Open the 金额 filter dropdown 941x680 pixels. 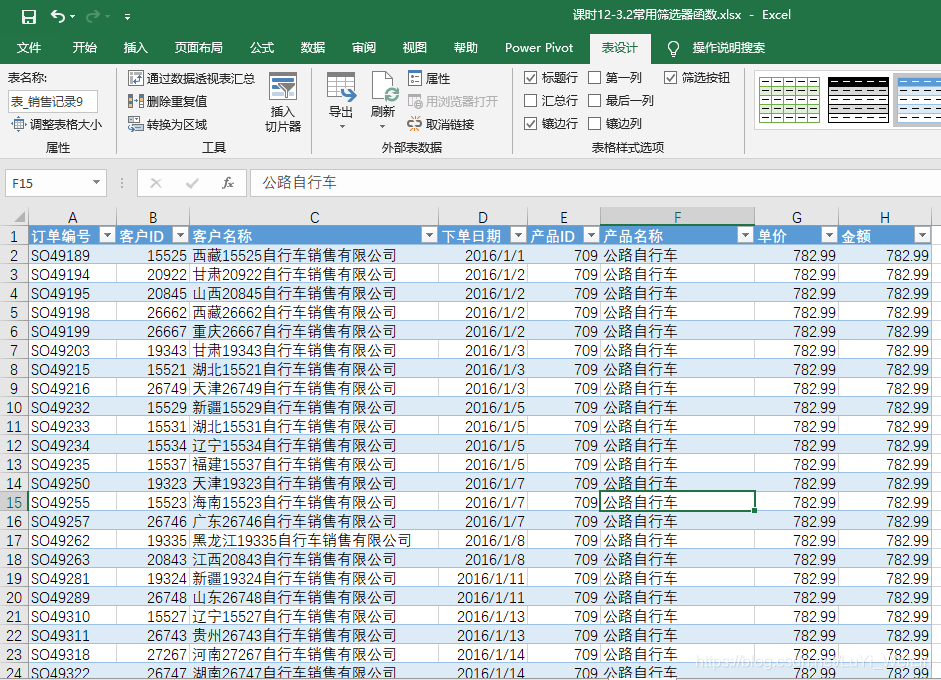tap(922, 235)
